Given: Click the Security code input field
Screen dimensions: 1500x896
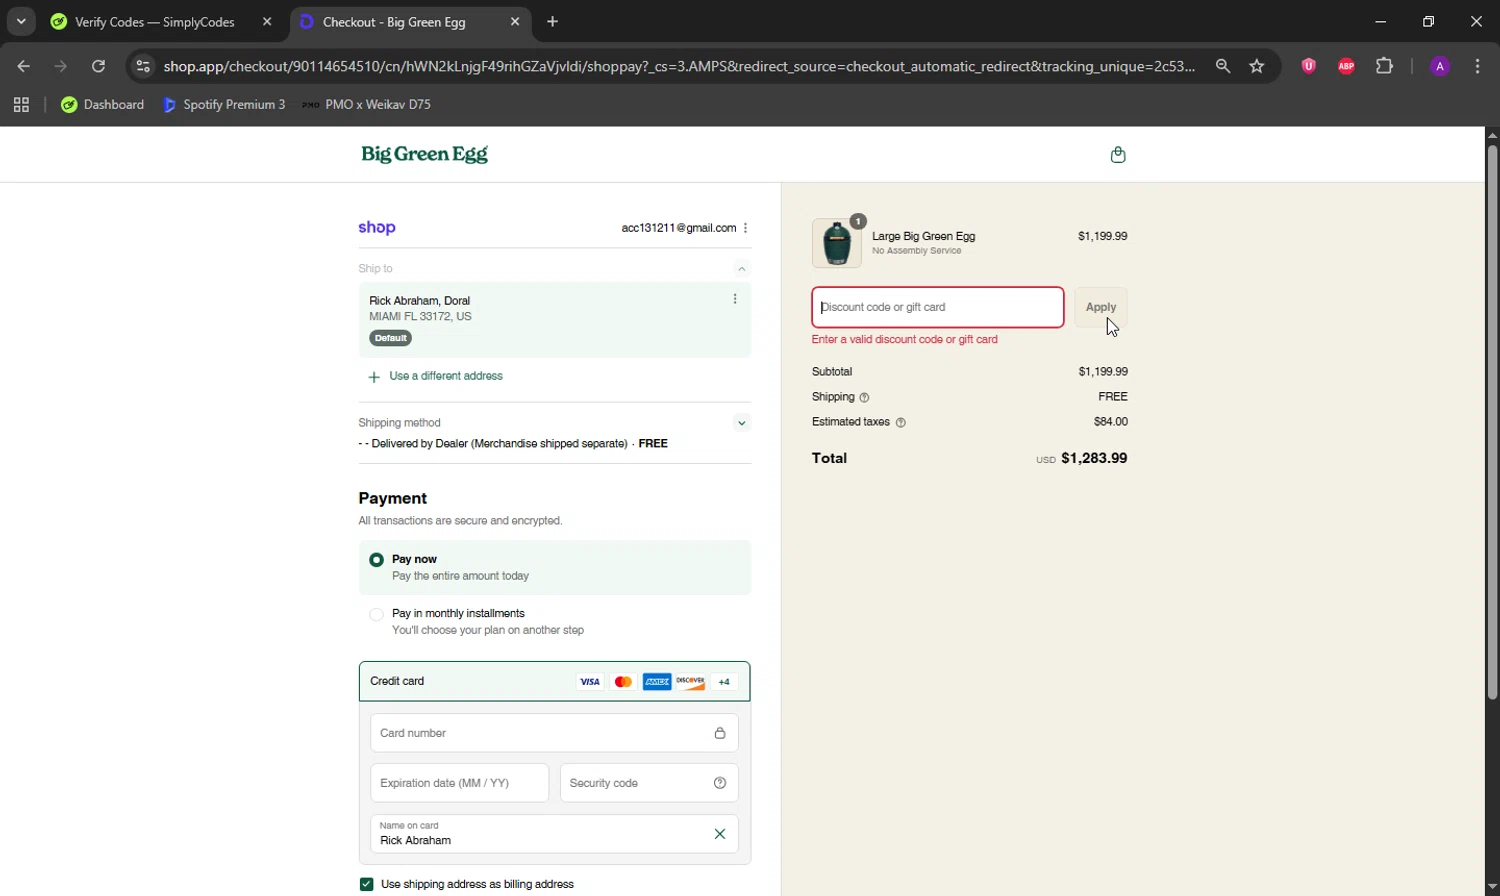Looking at the screenshot, I should click(x=649, y=783).
